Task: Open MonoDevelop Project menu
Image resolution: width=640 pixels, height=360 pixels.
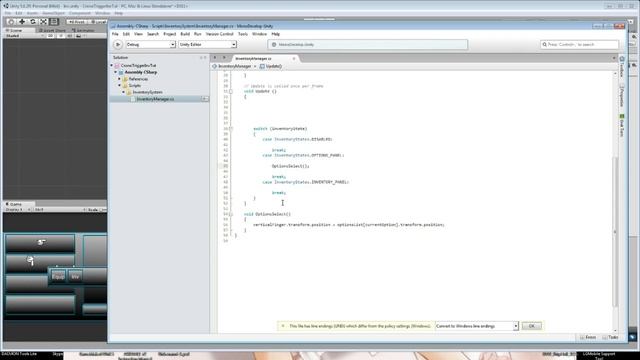Action: [x=169, y=34]
